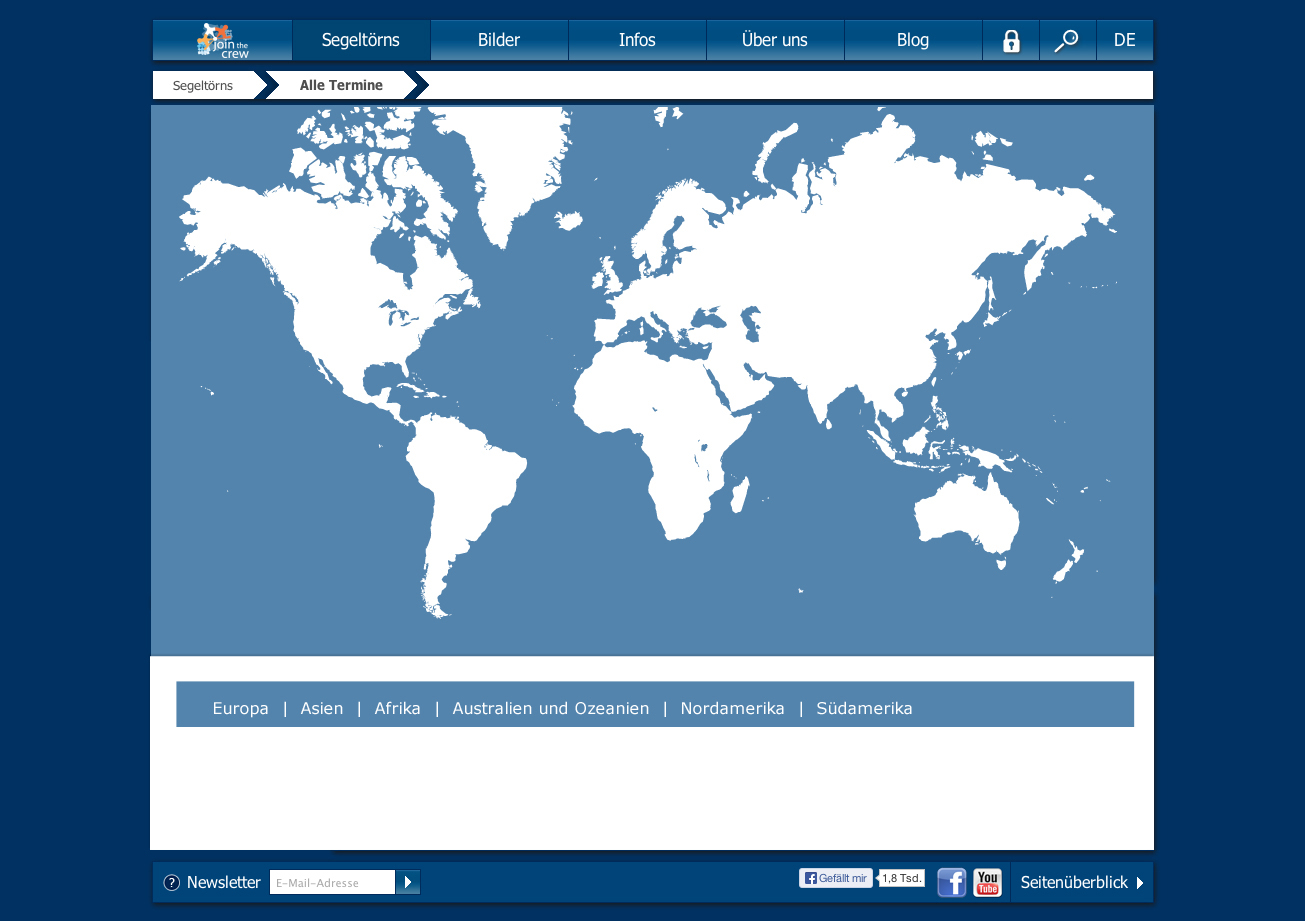
Task: Open the Segeltörns menu
Action: click(361, 40)
